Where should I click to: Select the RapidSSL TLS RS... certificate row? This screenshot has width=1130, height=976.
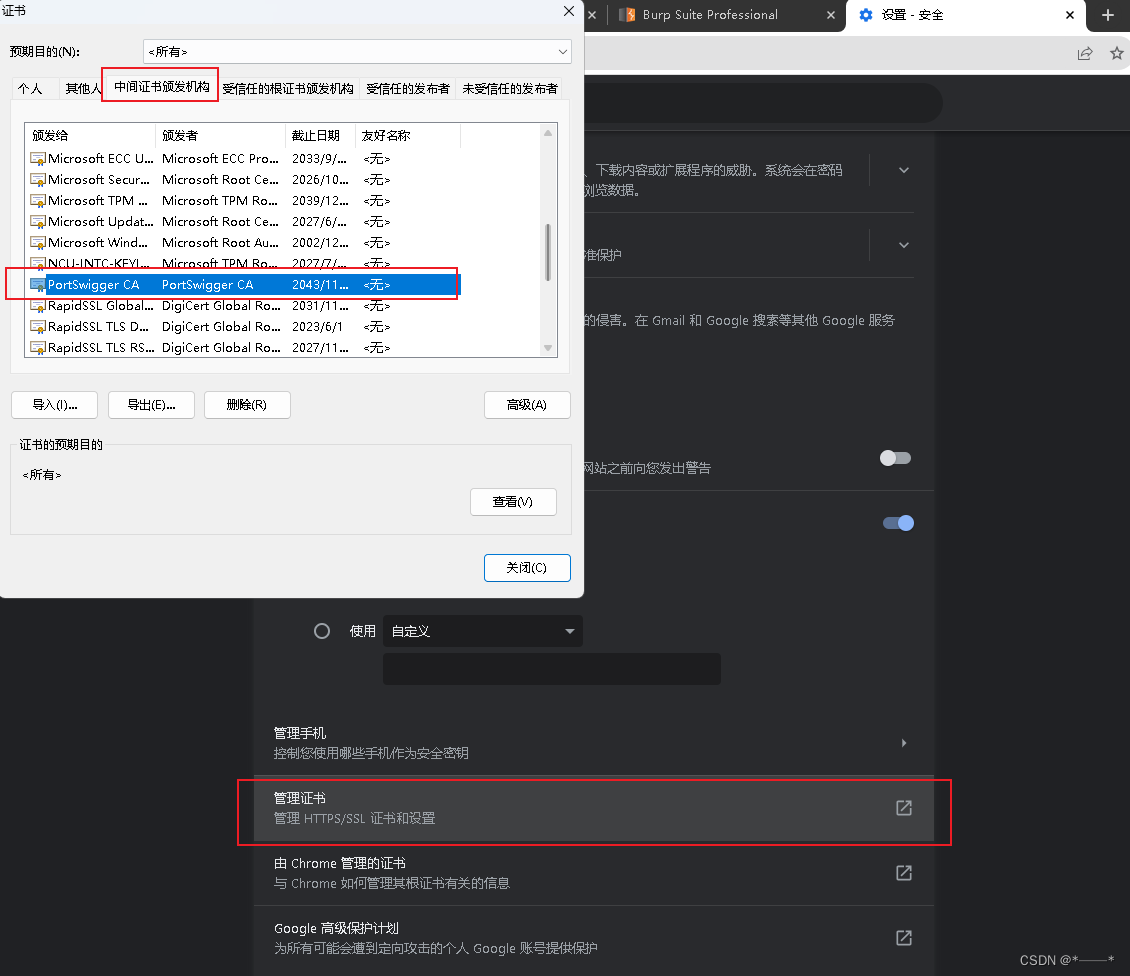[244, 347]
